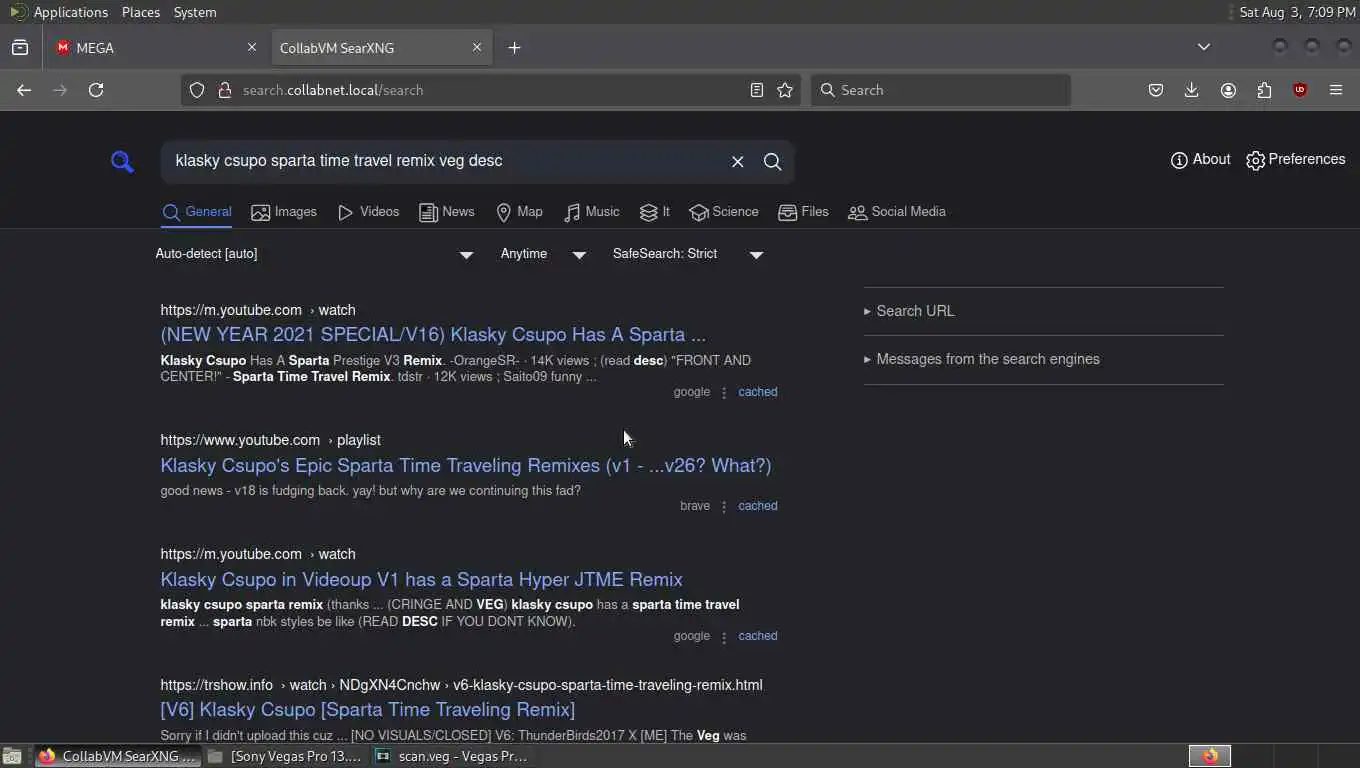Switch to the Social Media category tab
This screenshot has height=768, width=1360.
pyautogui.click(x=897, y=212)
